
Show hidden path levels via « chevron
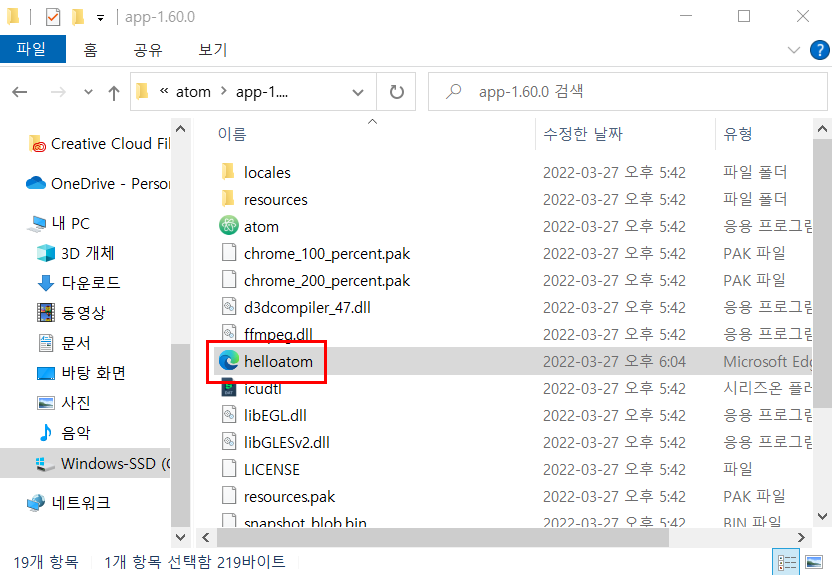pyautogui.click(x=164, y=91)
